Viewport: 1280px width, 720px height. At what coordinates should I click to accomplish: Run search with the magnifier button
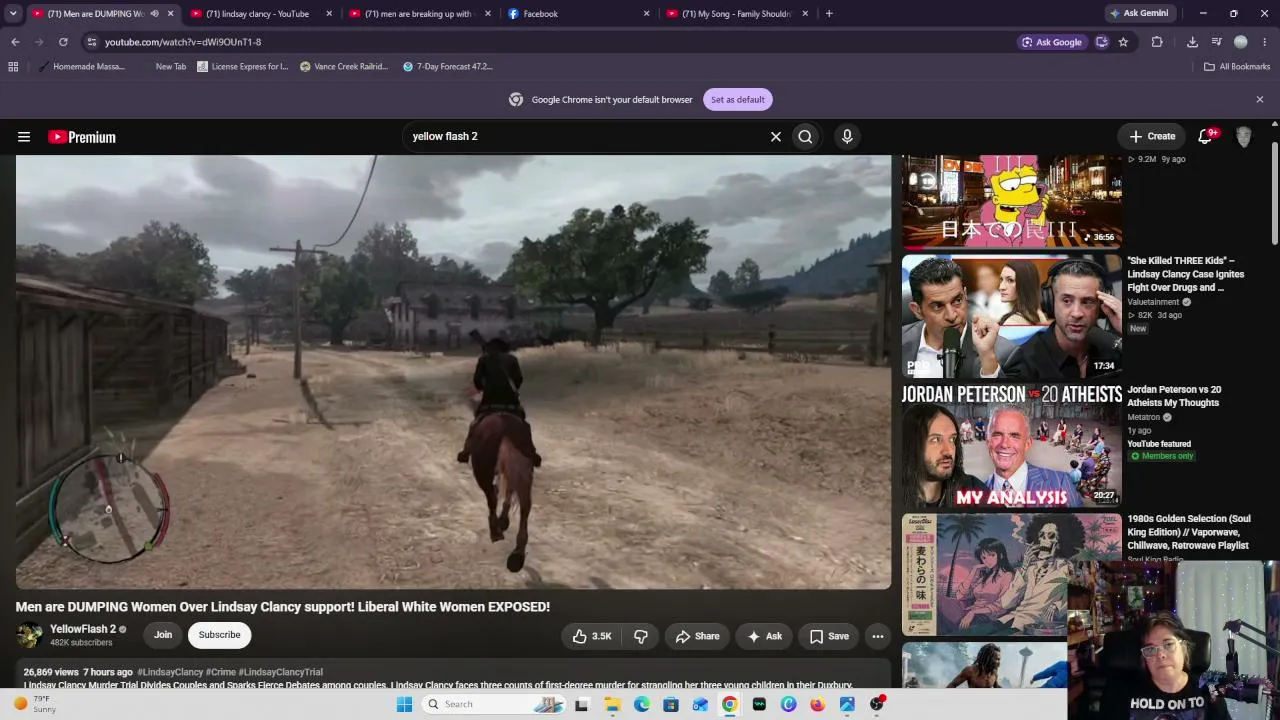click(805, 137)
